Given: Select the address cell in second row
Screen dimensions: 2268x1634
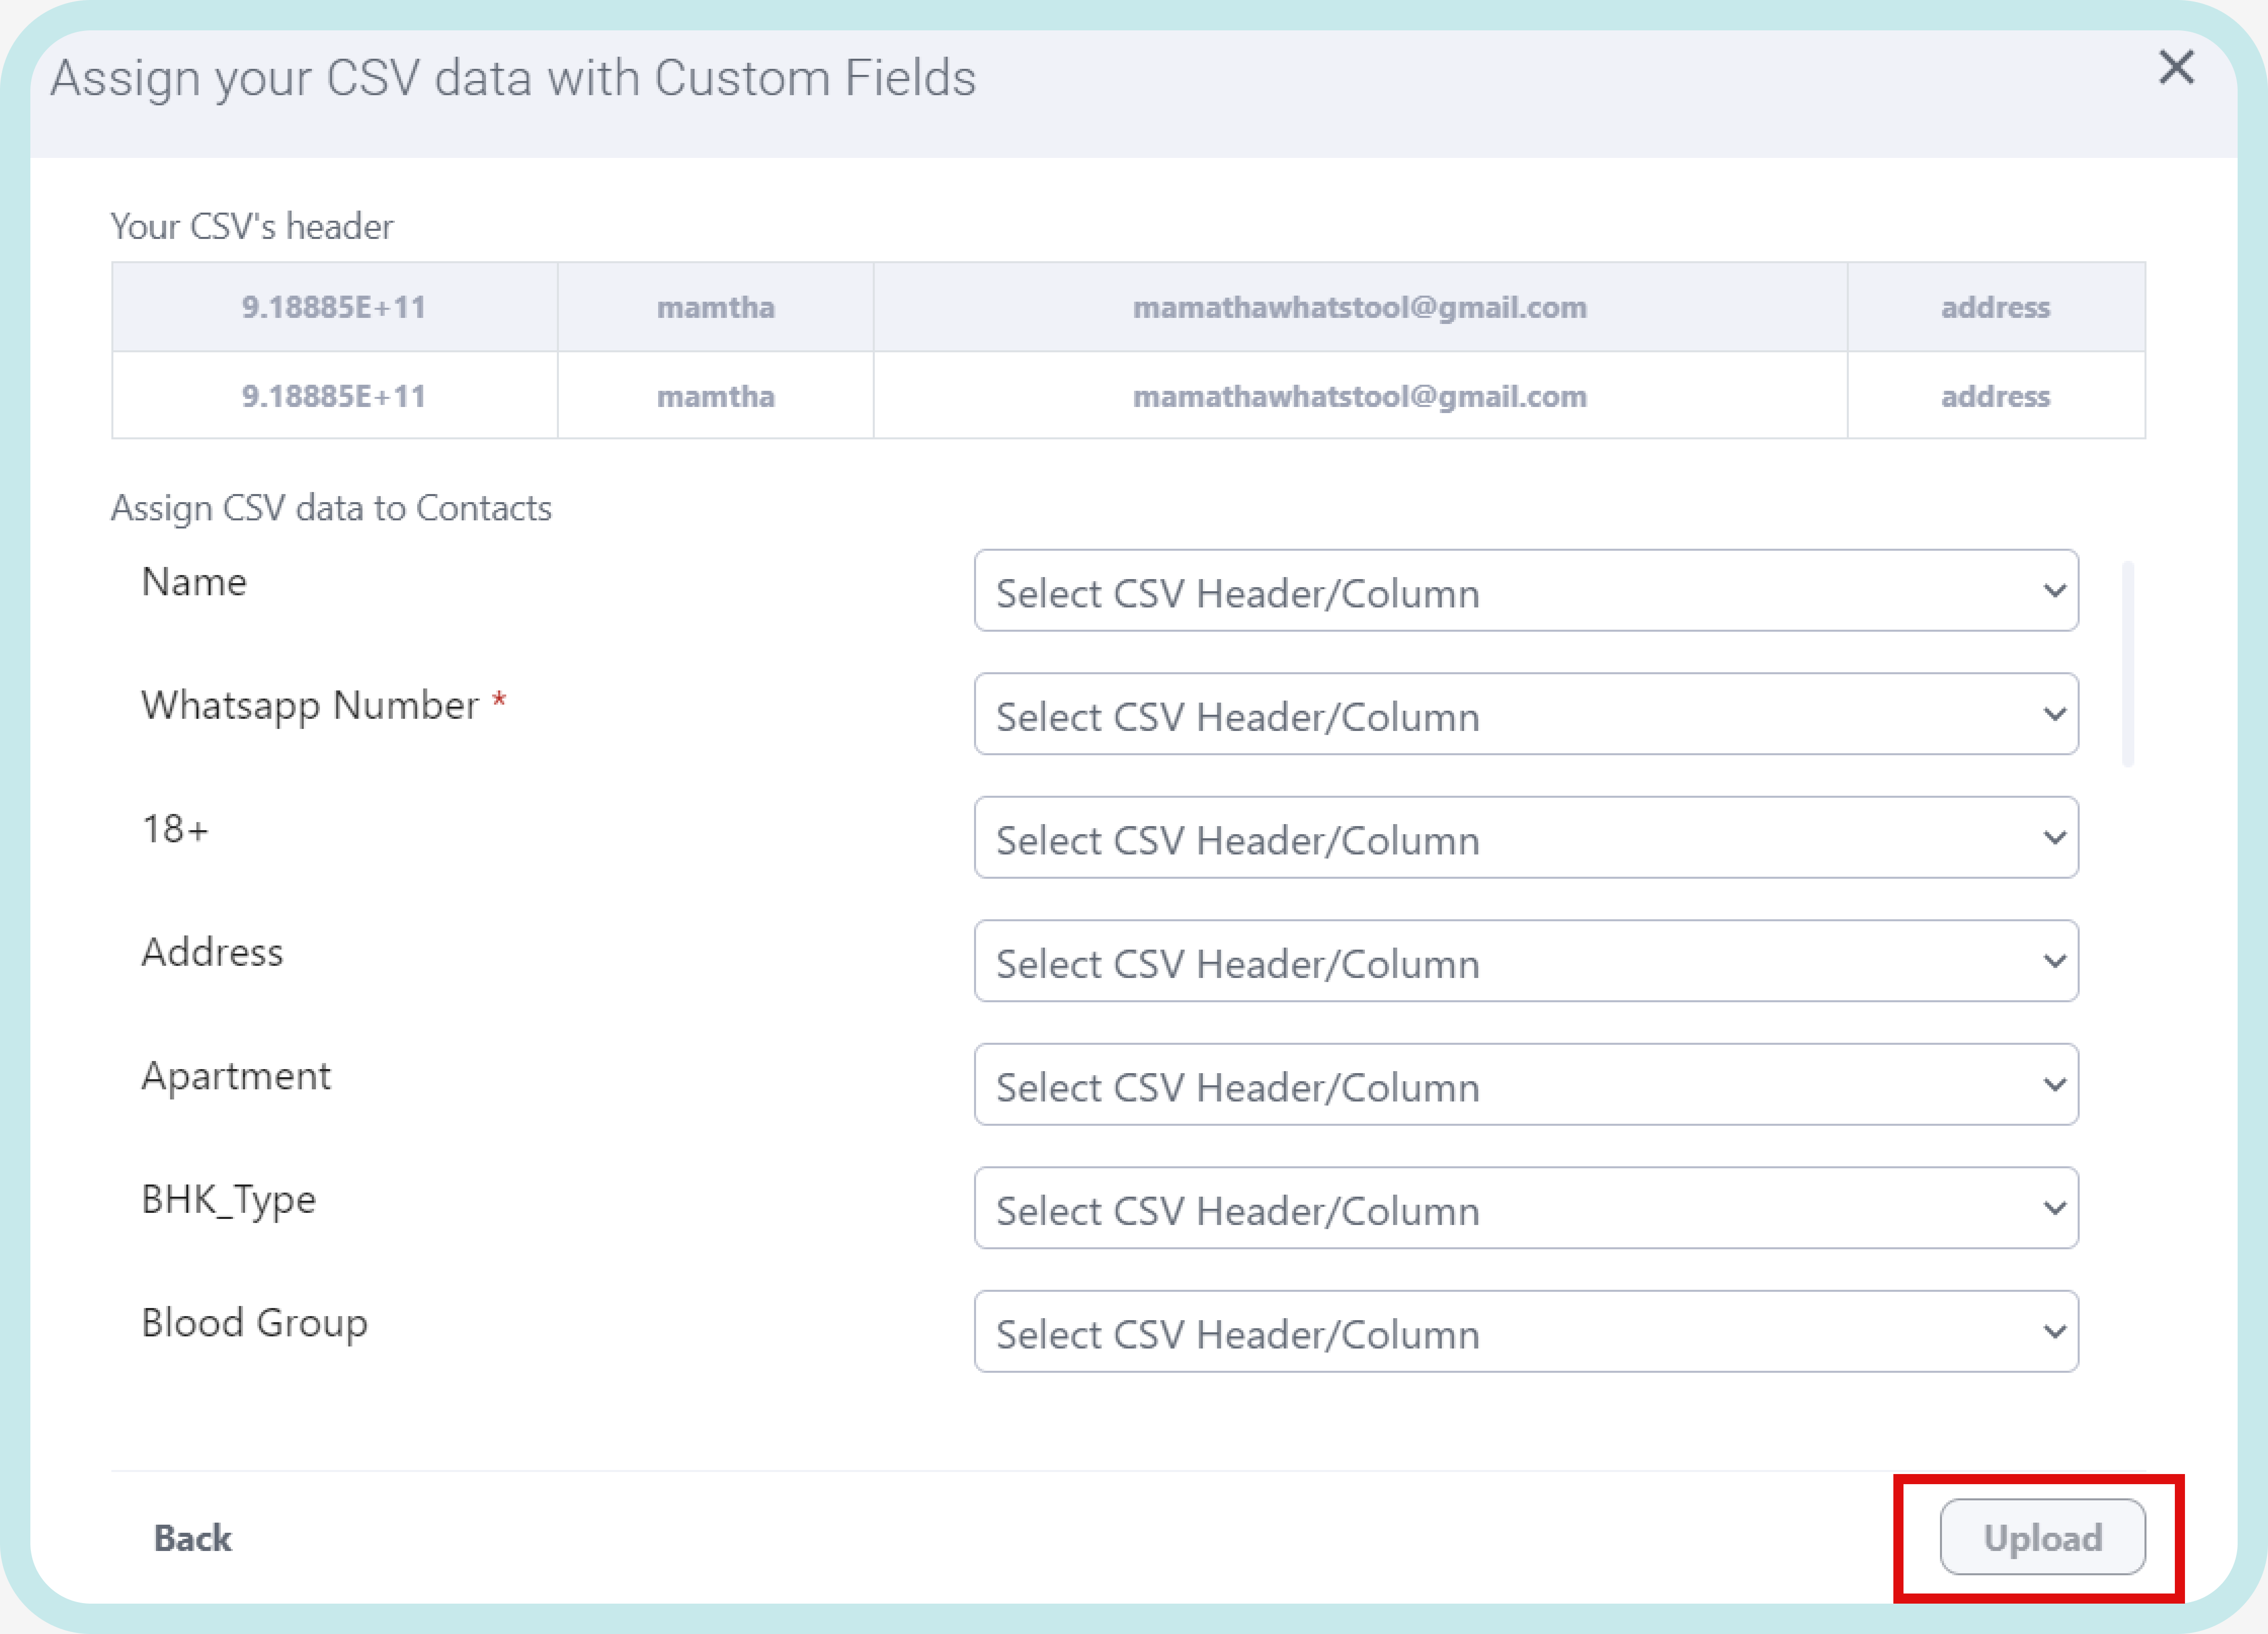Looking at the screenshot, I should point(1996,396).
